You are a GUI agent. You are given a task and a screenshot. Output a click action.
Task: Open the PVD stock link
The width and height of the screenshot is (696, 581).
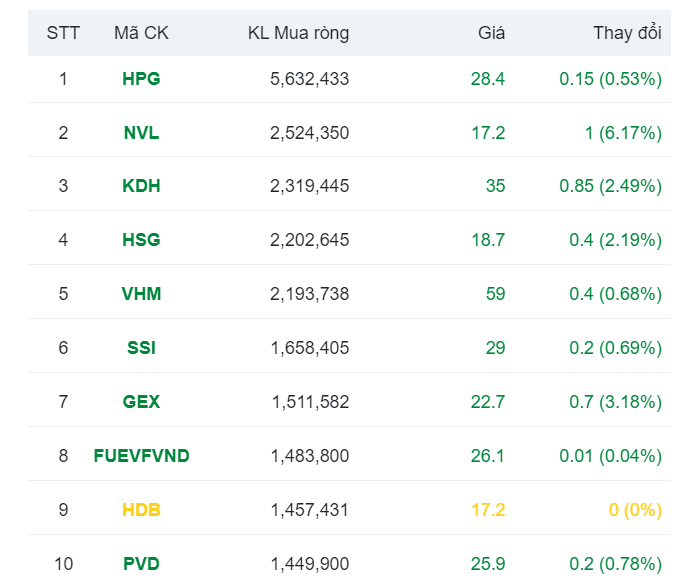point(141,564)
